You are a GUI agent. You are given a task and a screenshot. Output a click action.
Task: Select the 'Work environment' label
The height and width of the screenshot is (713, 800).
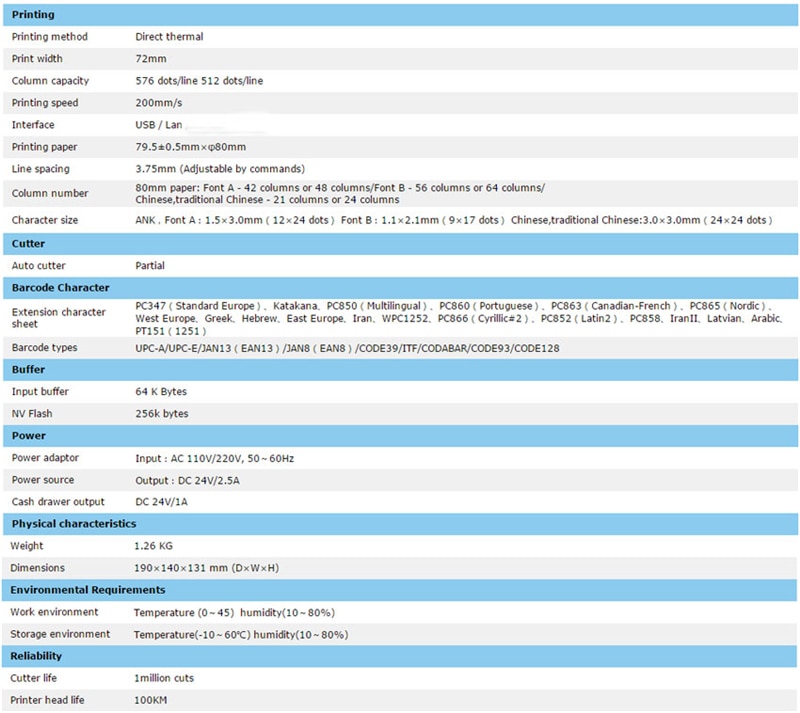pos(54,612)
